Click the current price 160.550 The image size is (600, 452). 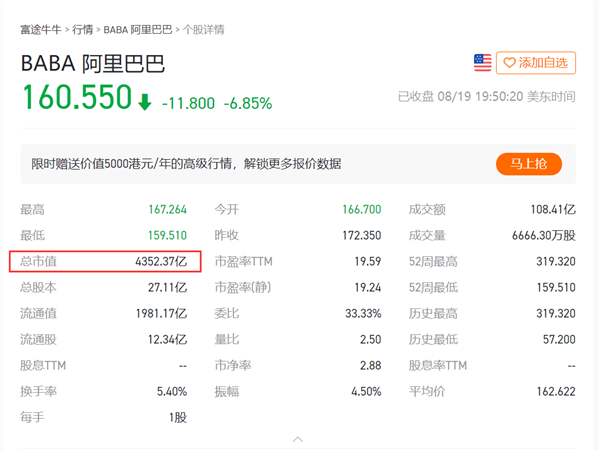pos(76,99)
